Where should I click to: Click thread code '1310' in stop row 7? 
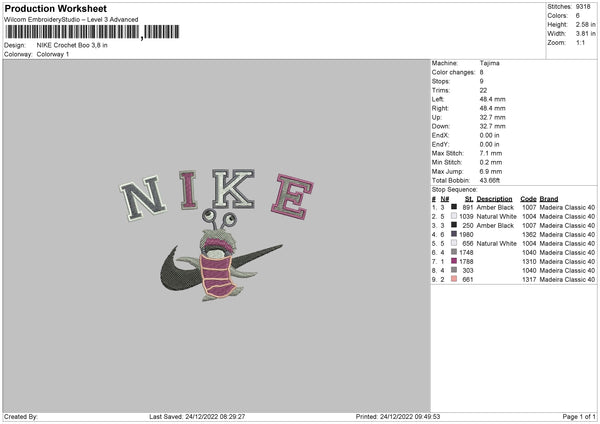[x=529, y=261]
